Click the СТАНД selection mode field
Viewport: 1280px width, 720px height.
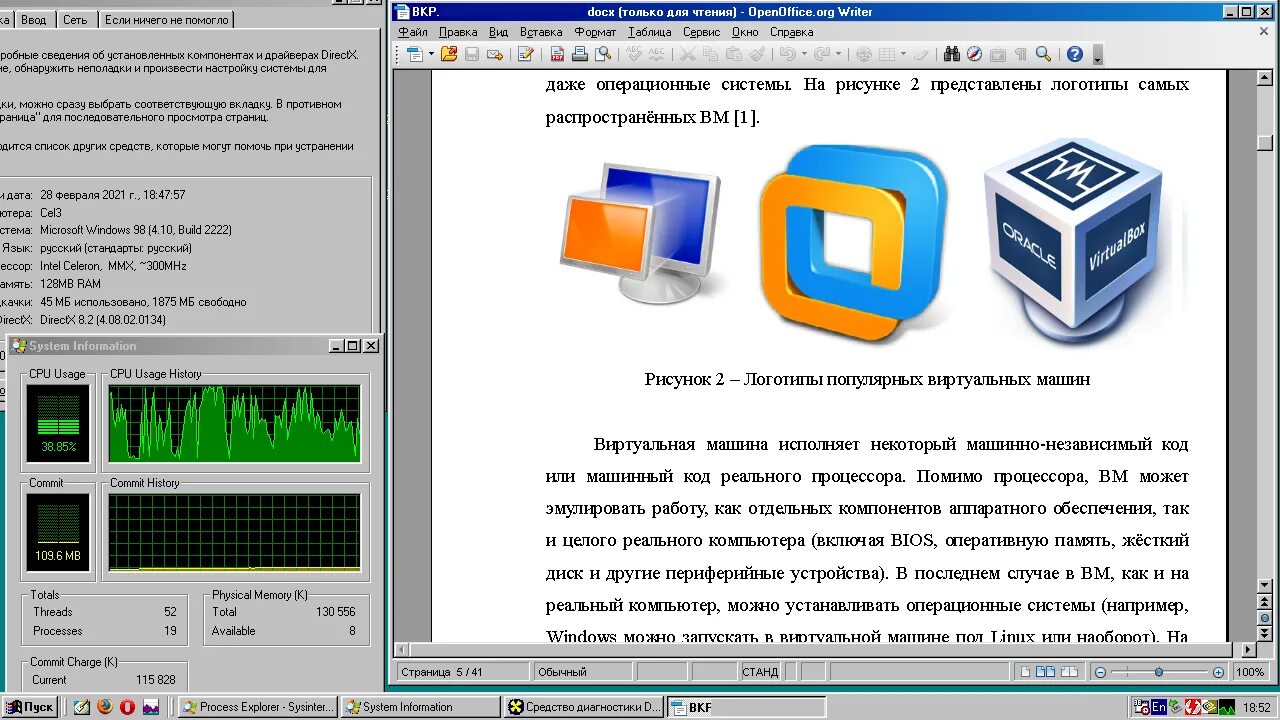pyautogui.click(x=760, y=672)
